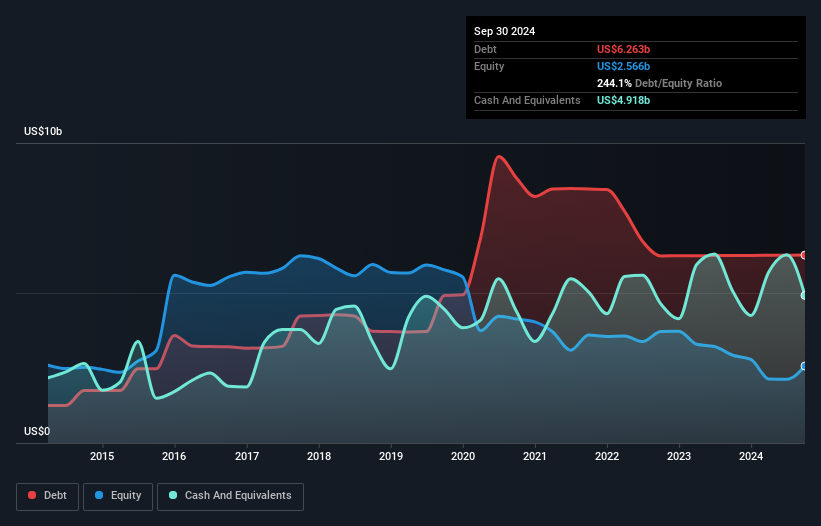821x526 pixels.
Task: Select the 2020 axis label
Action: pos(463,456)
